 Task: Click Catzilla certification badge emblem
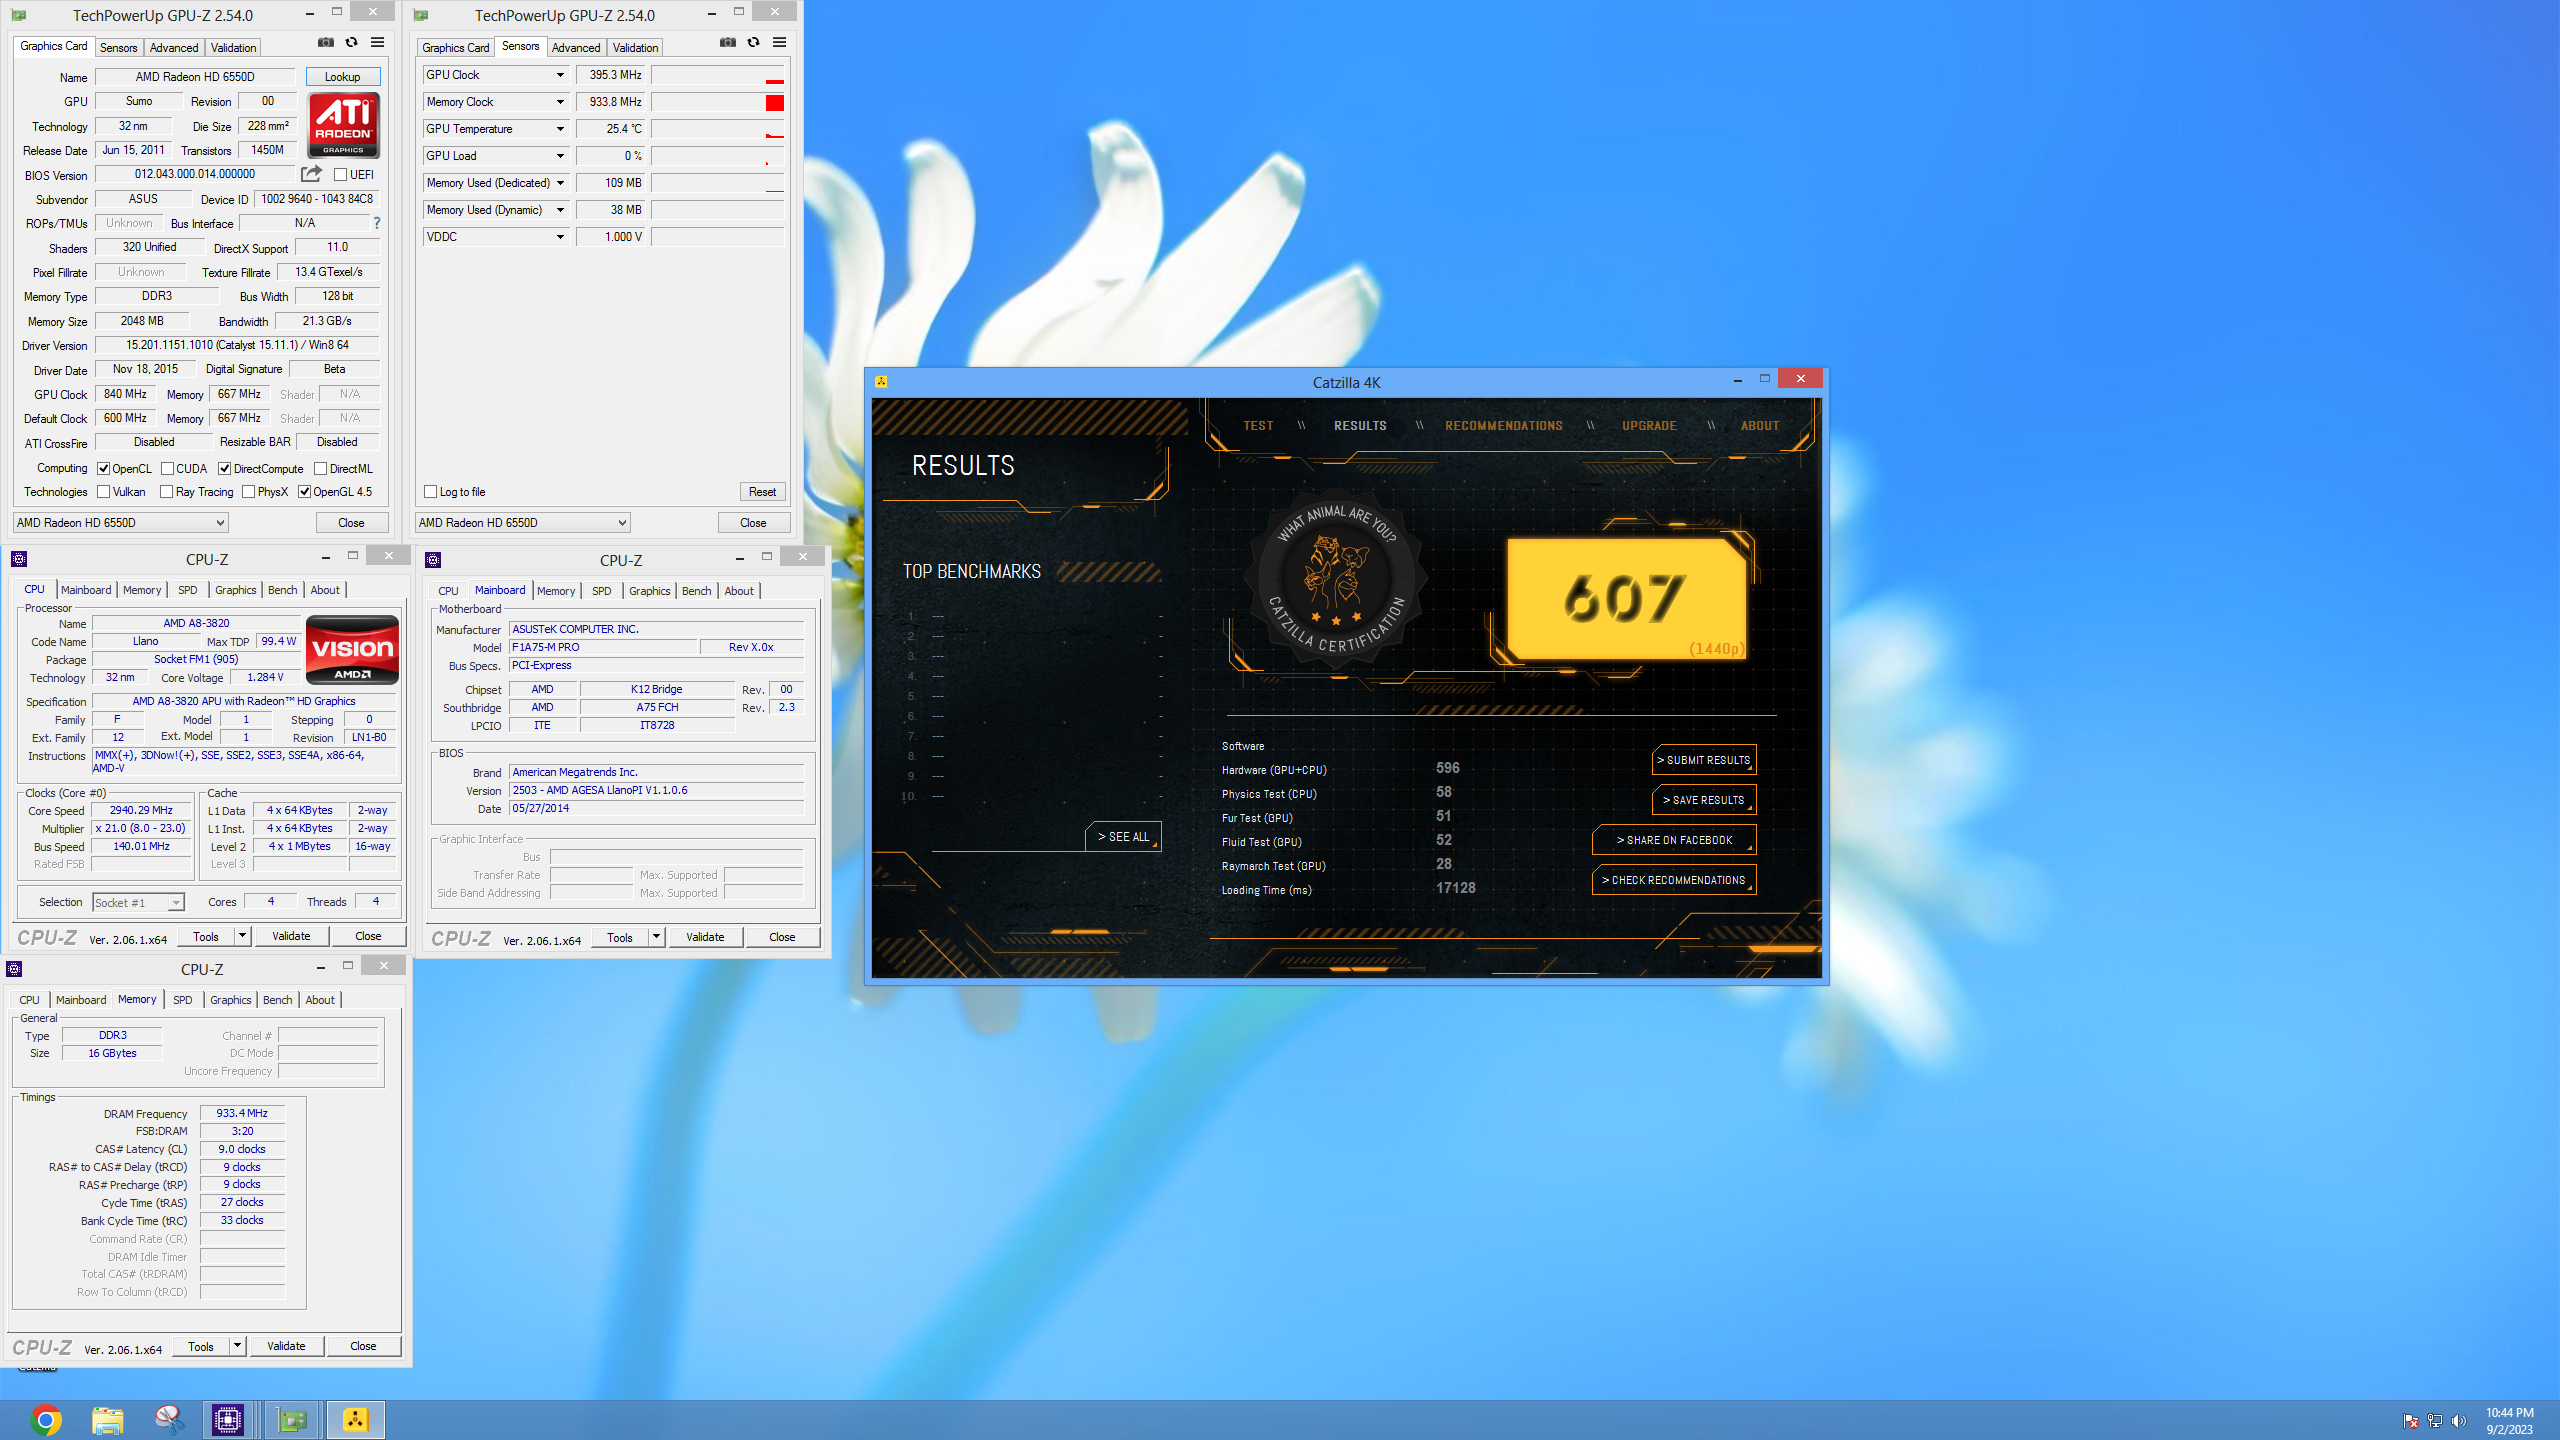1335,580
